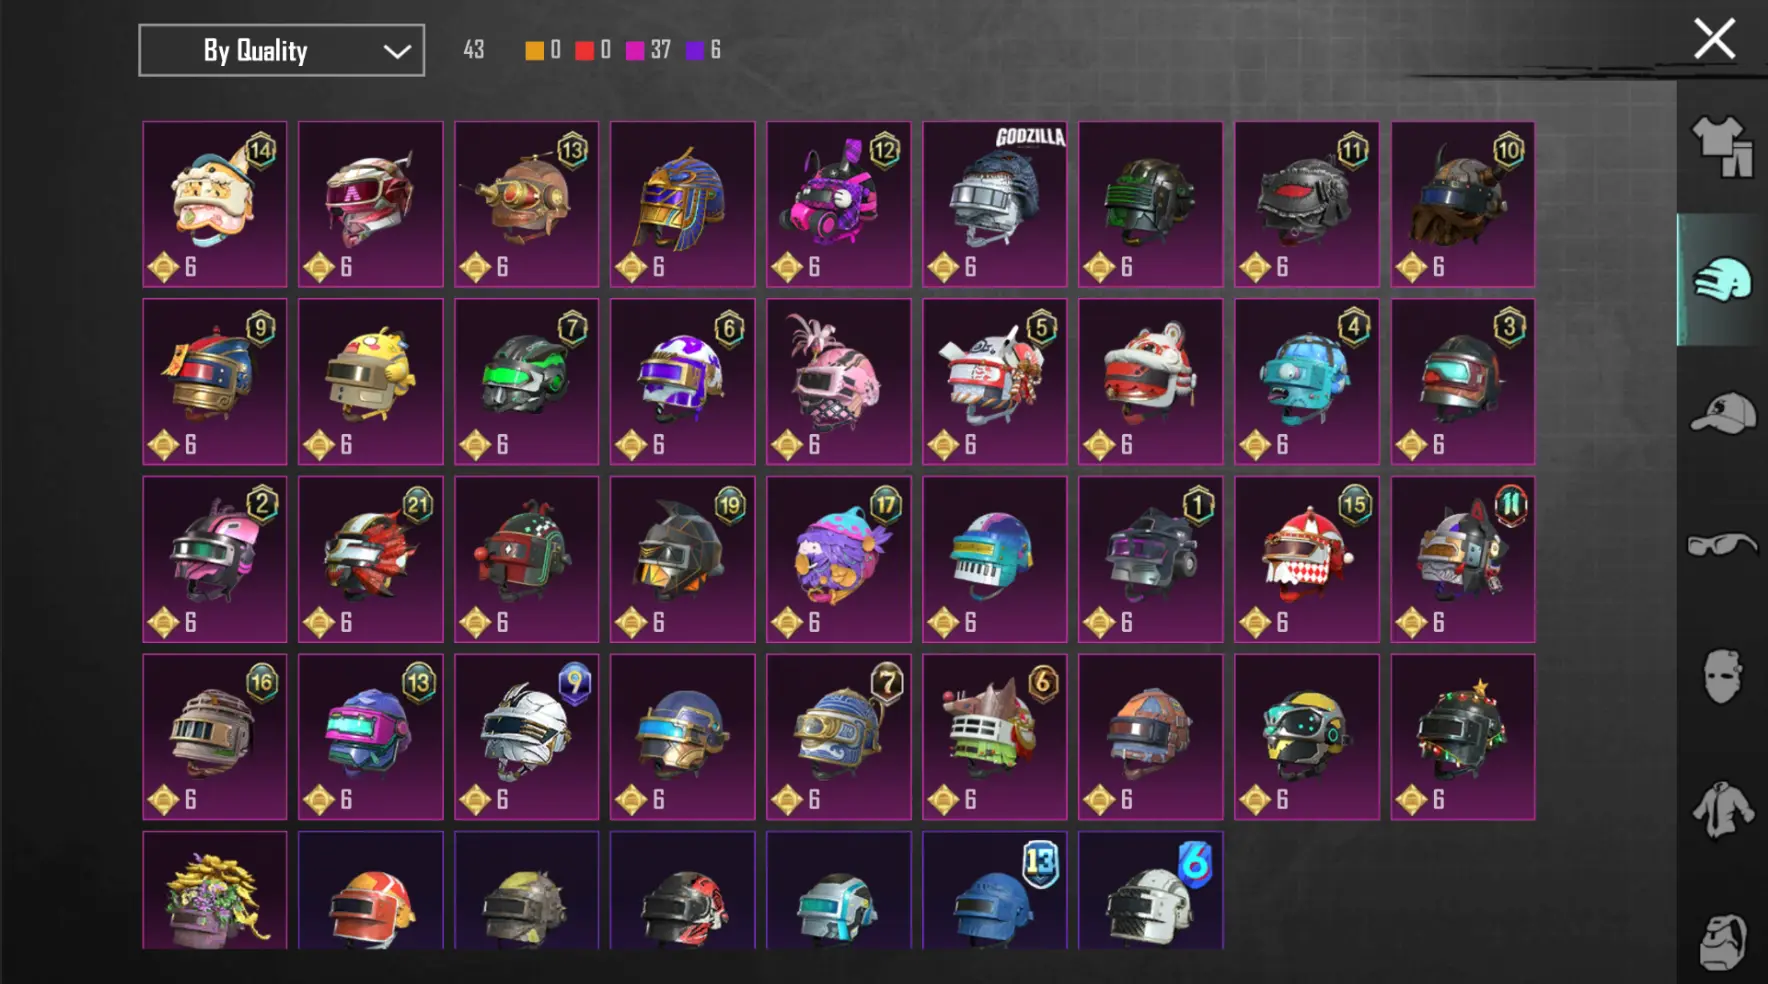Filter by the red quality swatch
1768x984 pixels.
point(585,50)
